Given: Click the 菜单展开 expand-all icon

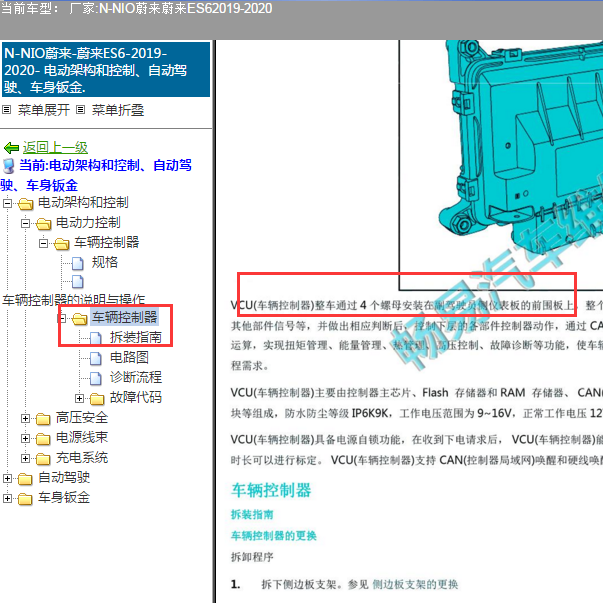Looking at the screenshot, I should [7, 110].
